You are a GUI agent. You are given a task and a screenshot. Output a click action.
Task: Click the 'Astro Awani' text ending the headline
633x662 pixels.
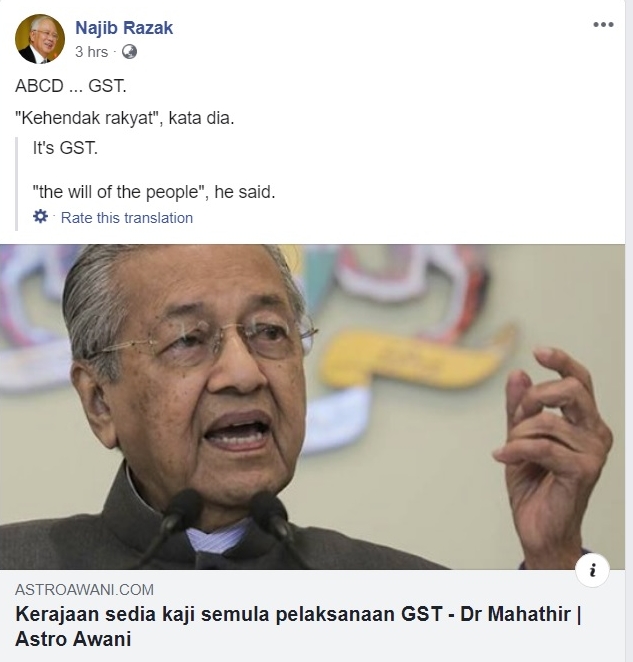73,639
